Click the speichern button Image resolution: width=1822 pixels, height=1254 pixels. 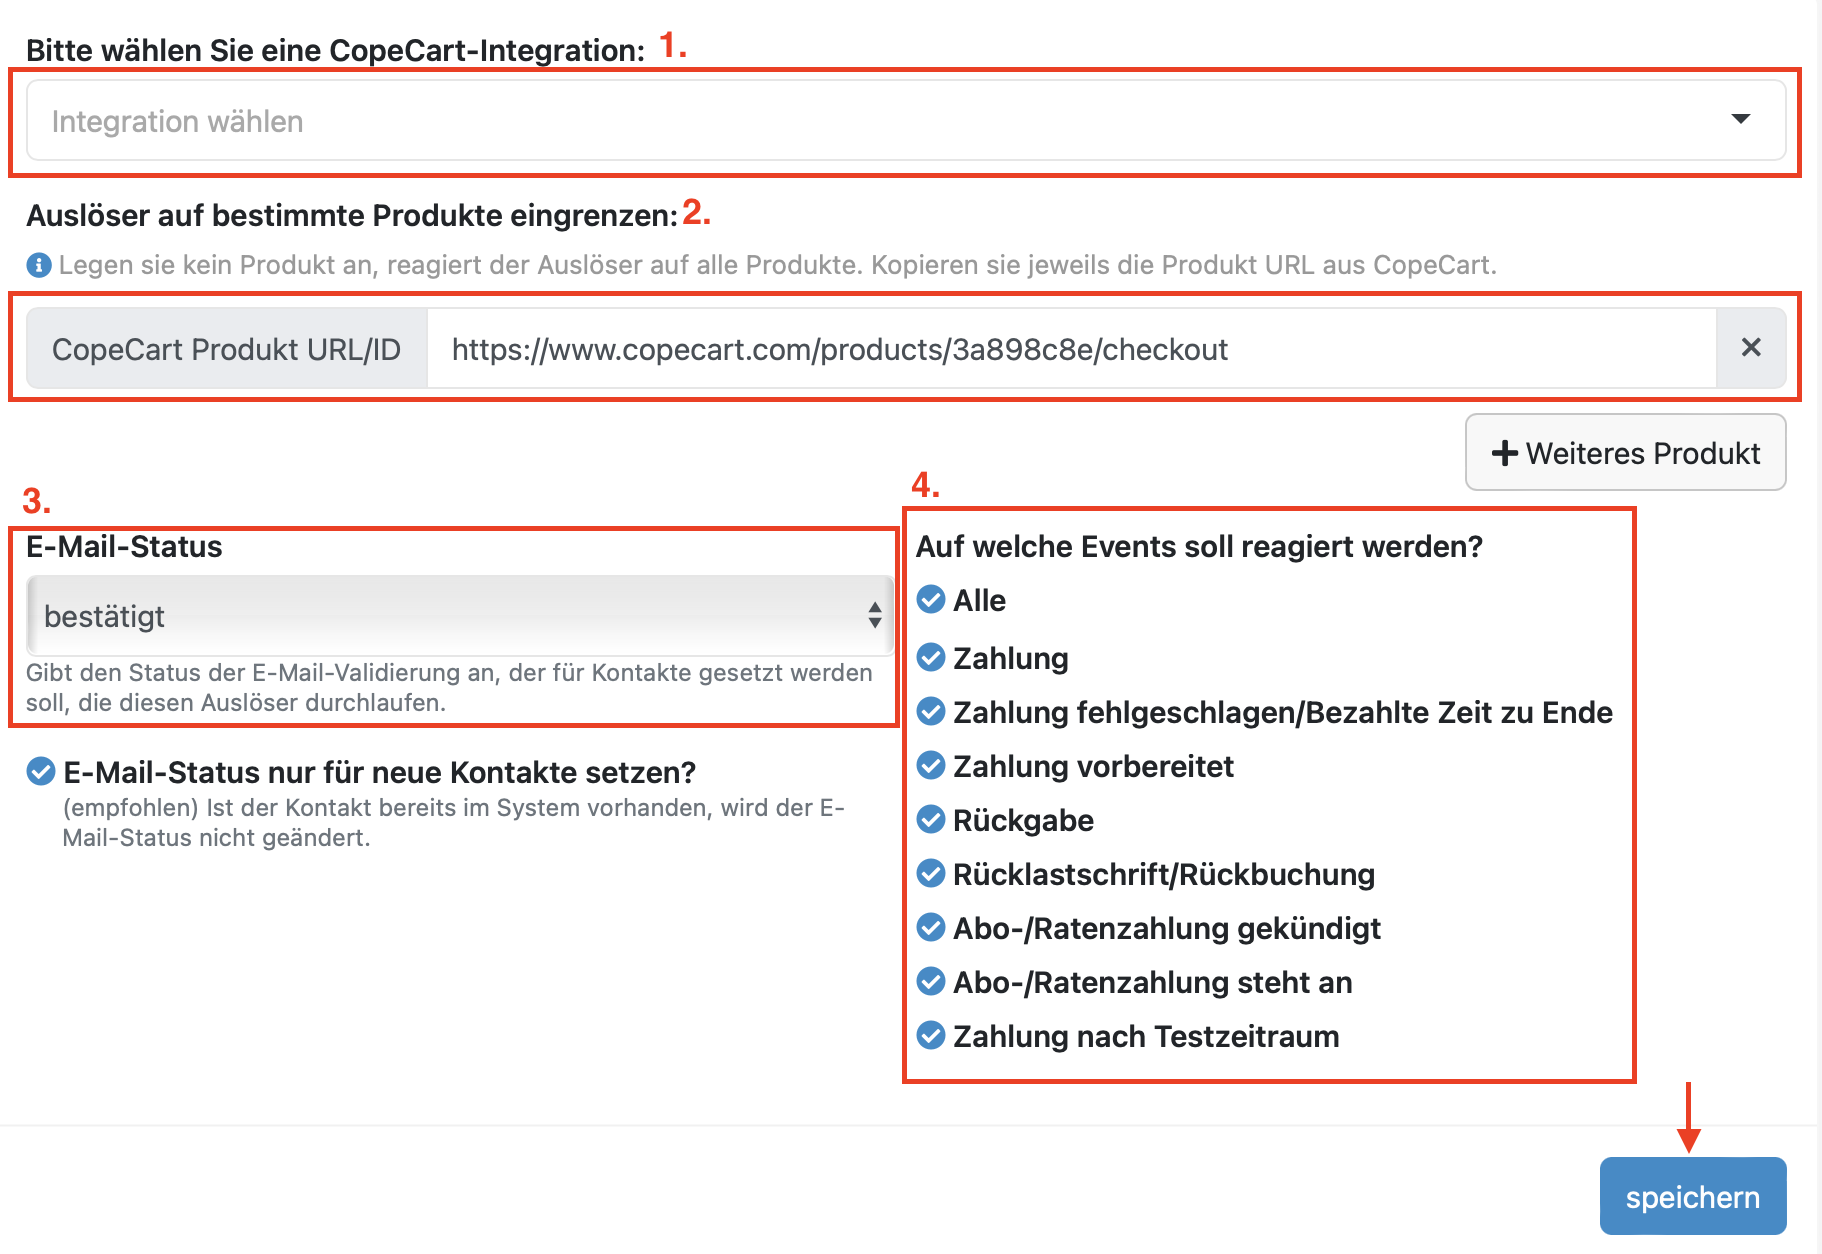pyautogui.click(x=1692, y=1196)
